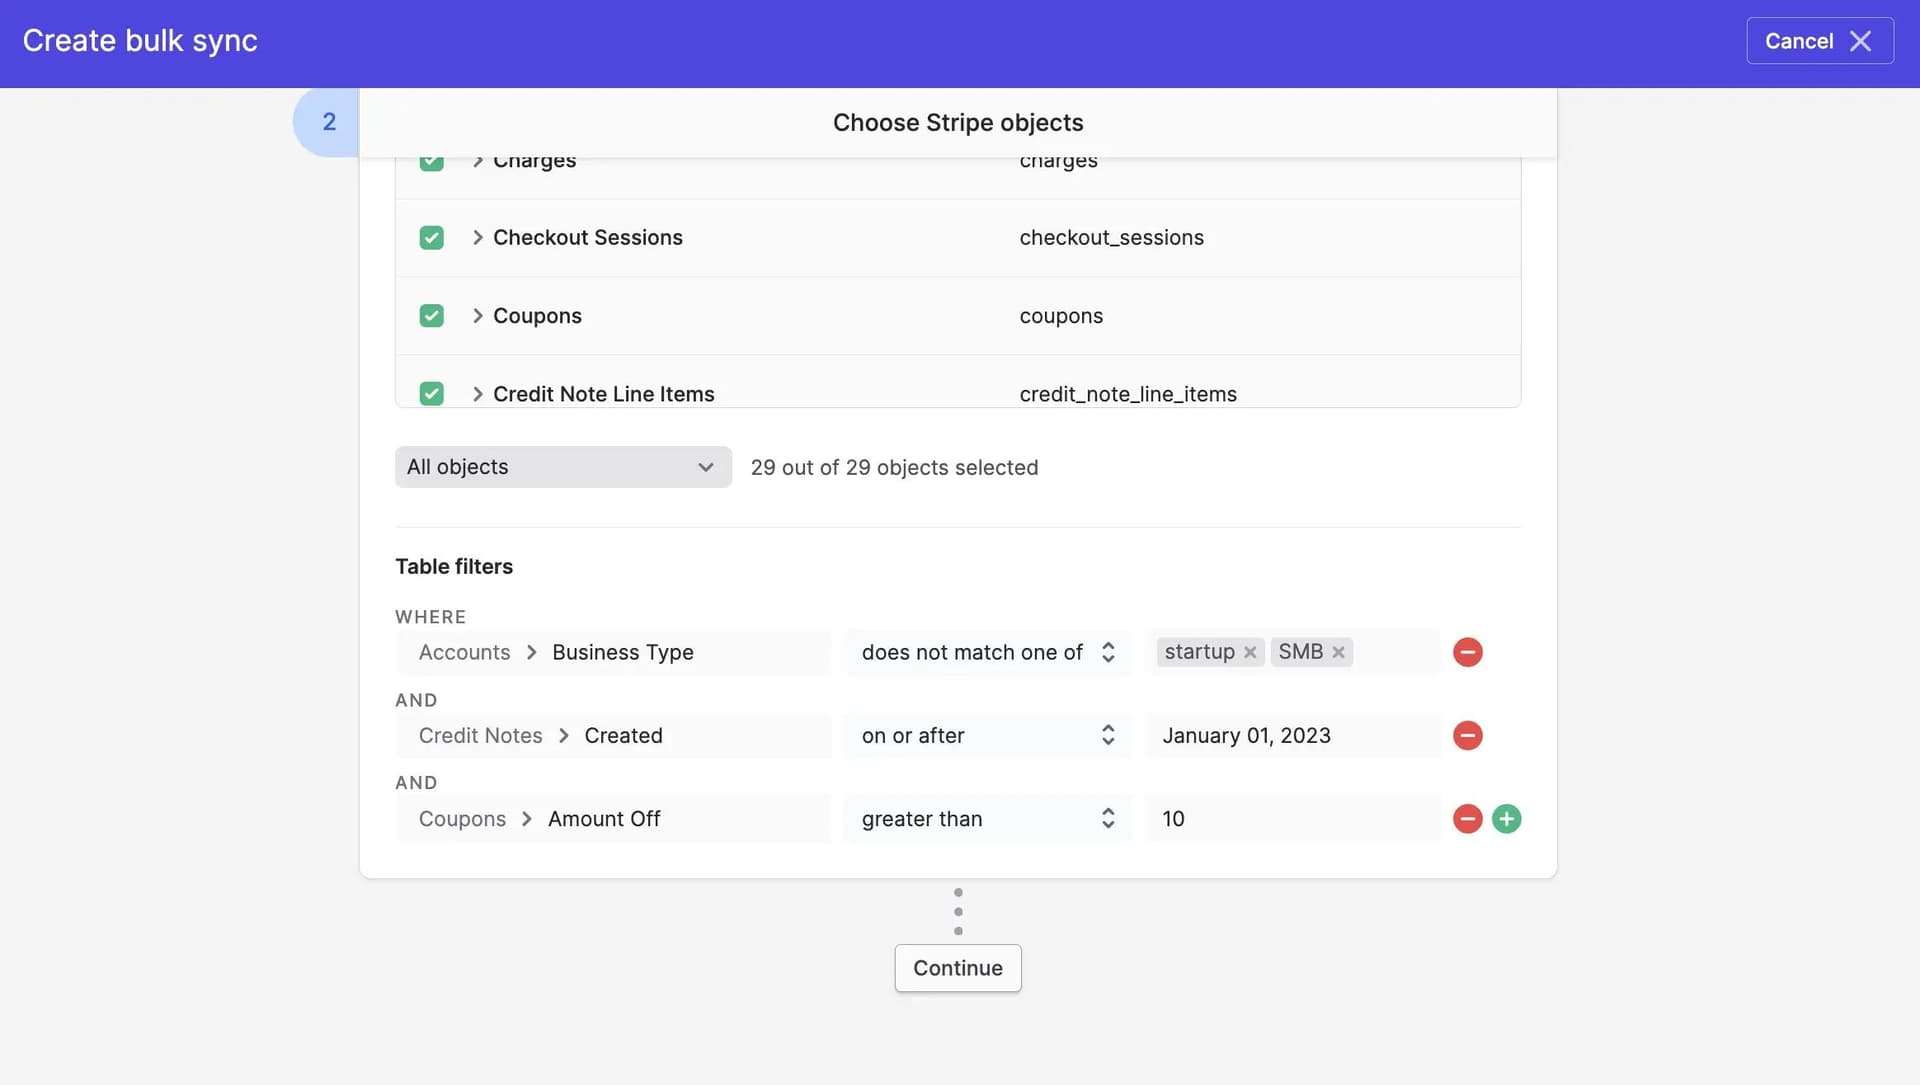The height and width of the screenshot is (1085, 1920).
Task: Change the 'does not match one of' operator
Action: pos(986,652)
